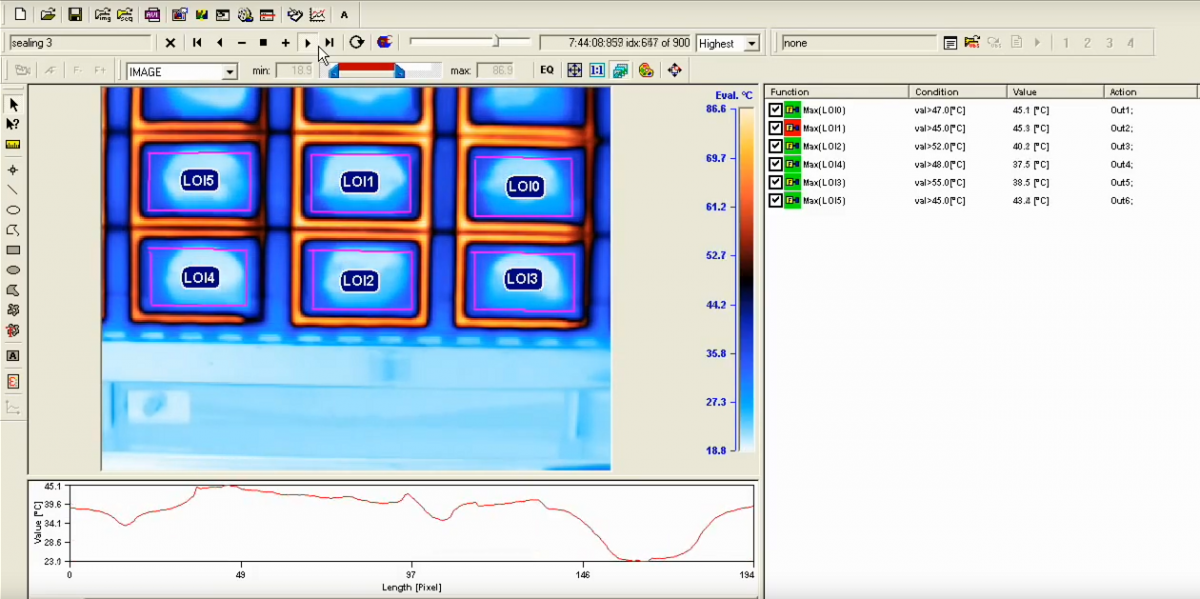Open the color palette icon on the toolbar
Screen dimensions: 1200x599
point(646,70)
